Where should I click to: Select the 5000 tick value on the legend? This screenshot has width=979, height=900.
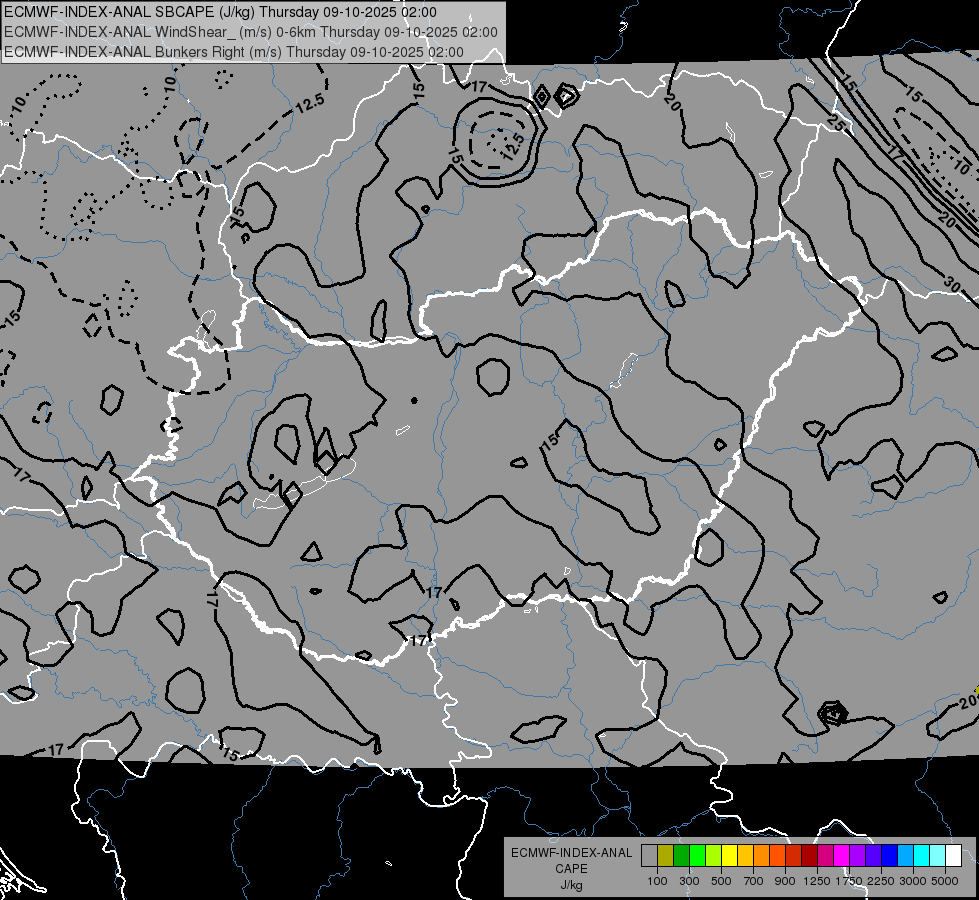[x=945, y=881]
